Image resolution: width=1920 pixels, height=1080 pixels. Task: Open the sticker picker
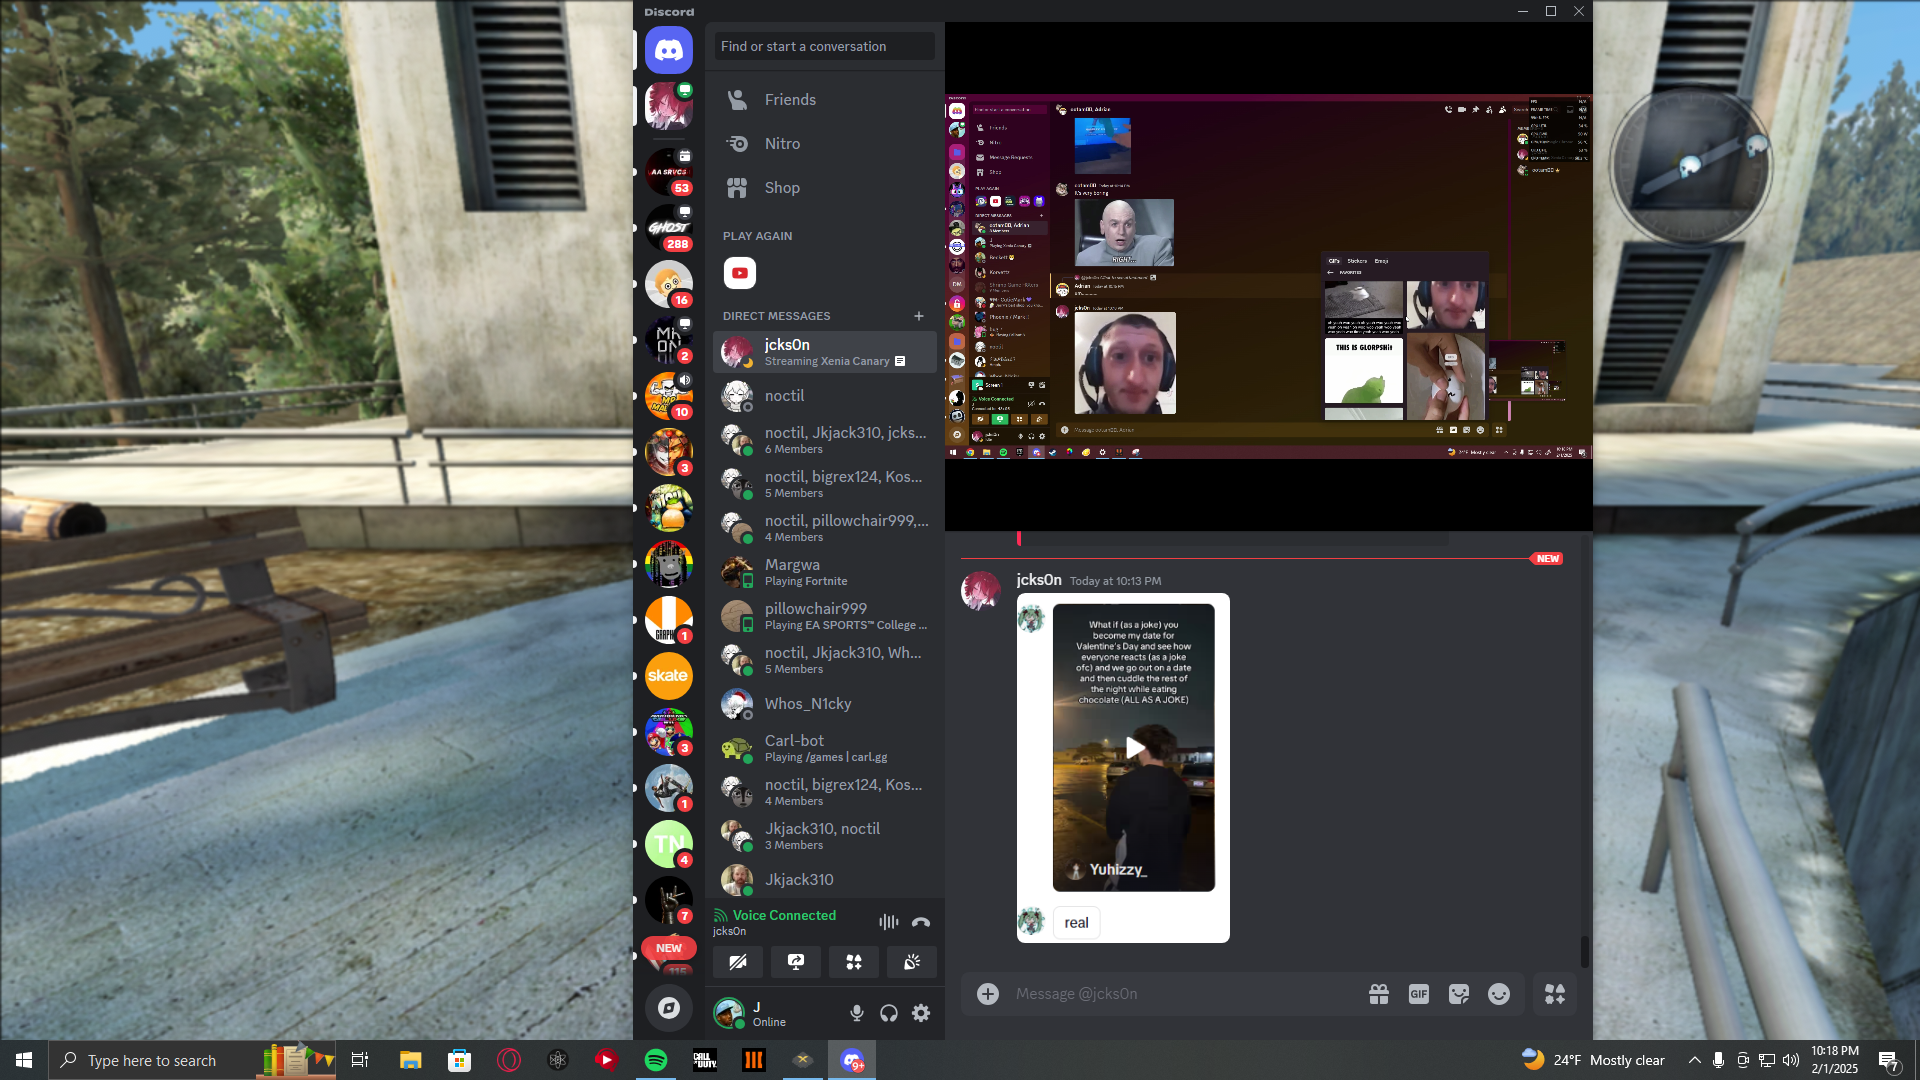pyautogui.click(x=1458, y=994)
